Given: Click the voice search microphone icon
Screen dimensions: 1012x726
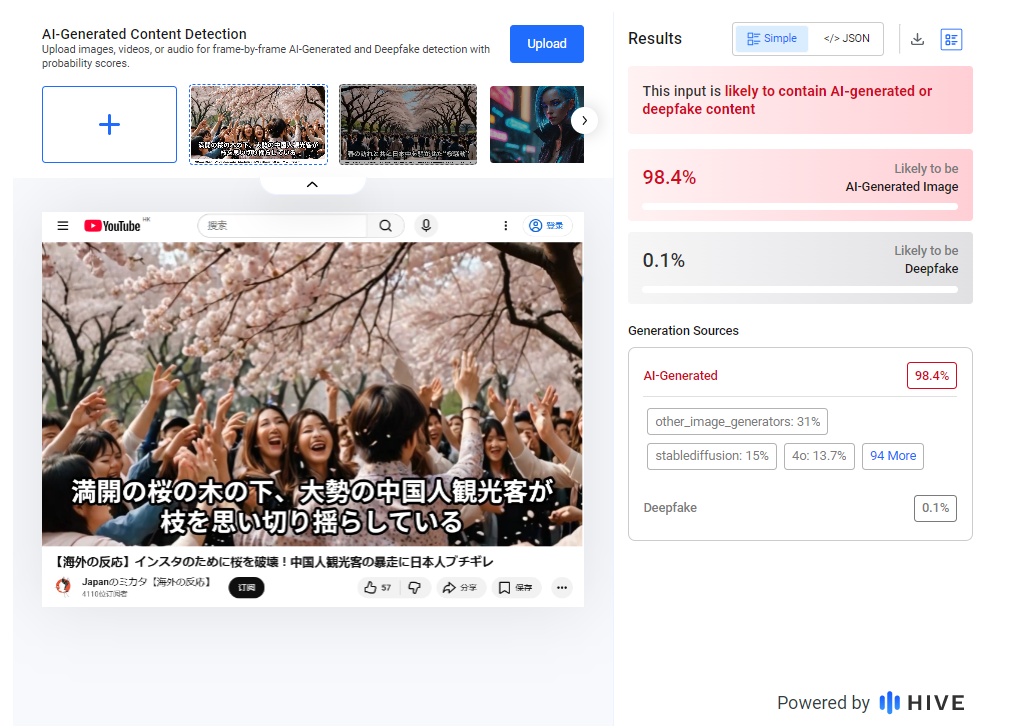Looking at the screenshot, I should coord(426,225).
